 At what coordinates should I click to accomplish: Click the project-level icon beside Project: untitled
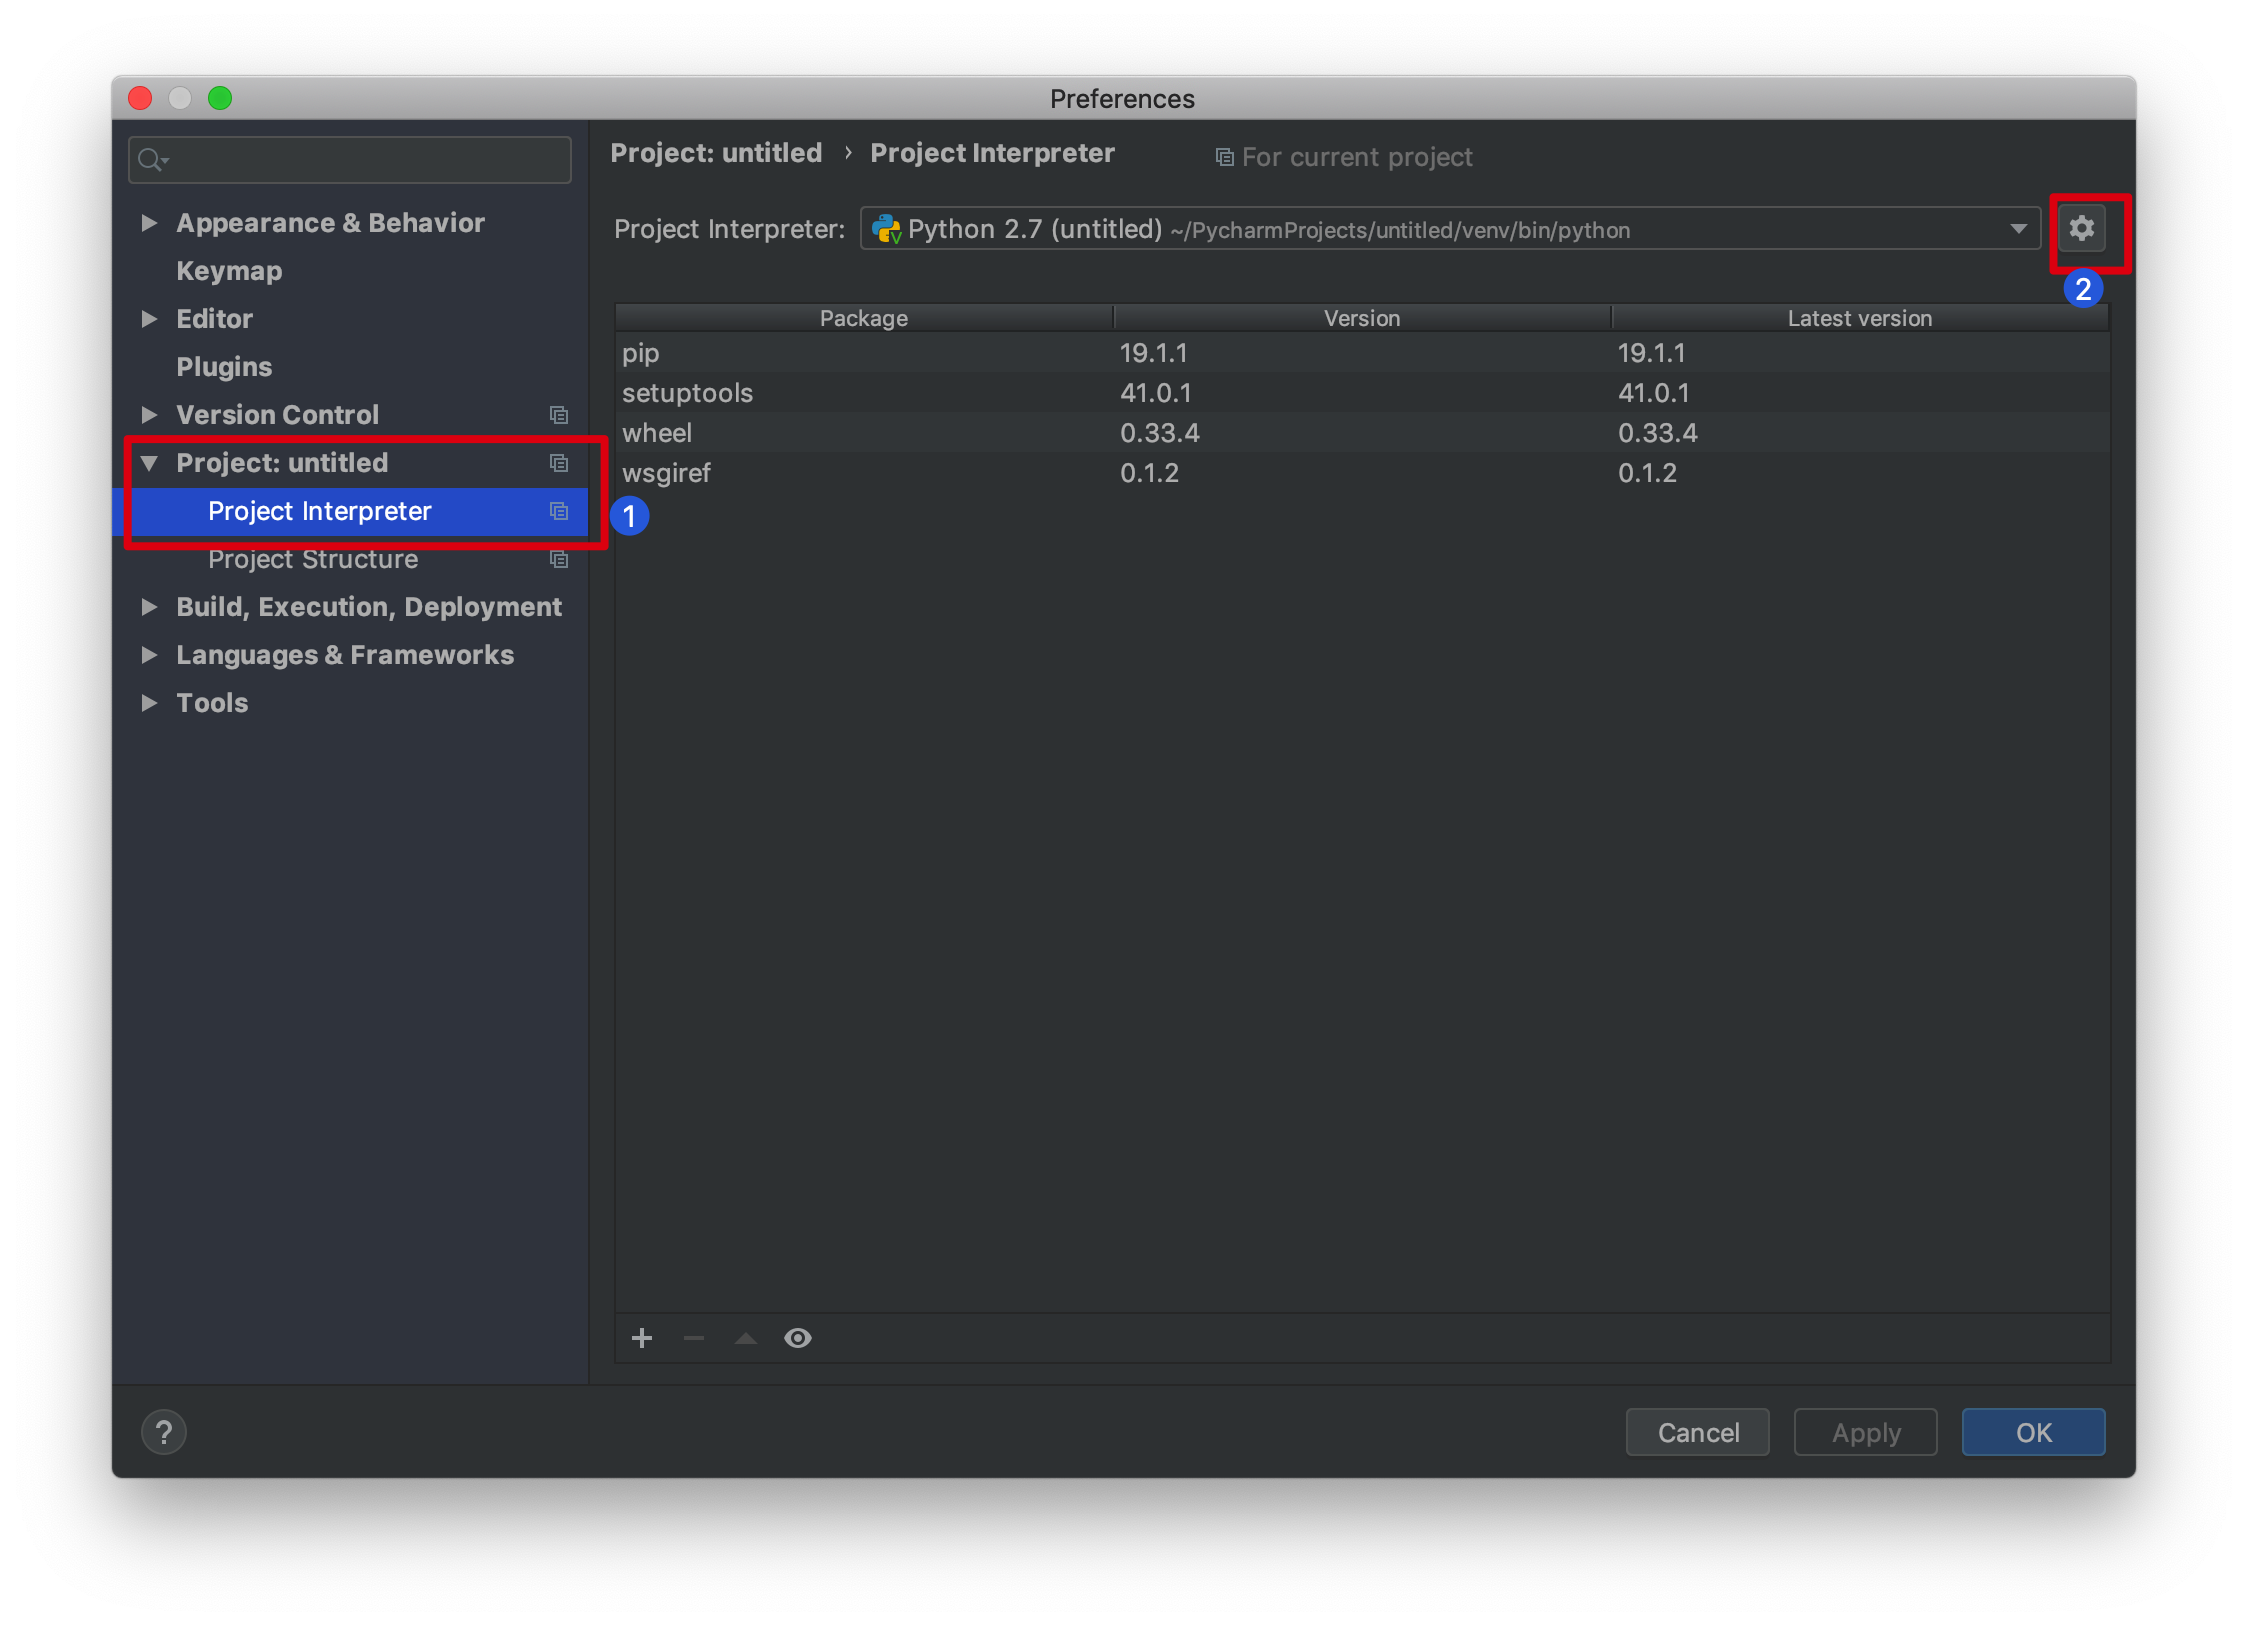[x=559, y=462]
